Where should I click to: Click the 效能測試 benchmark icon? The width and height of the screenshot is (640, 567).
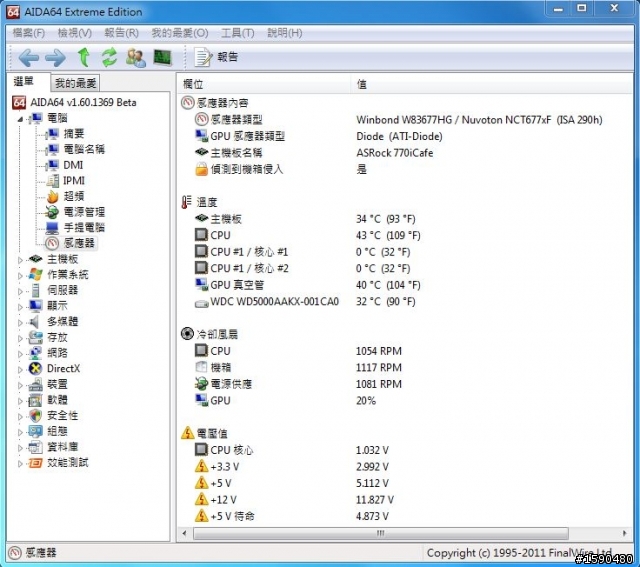click(36, 462)
